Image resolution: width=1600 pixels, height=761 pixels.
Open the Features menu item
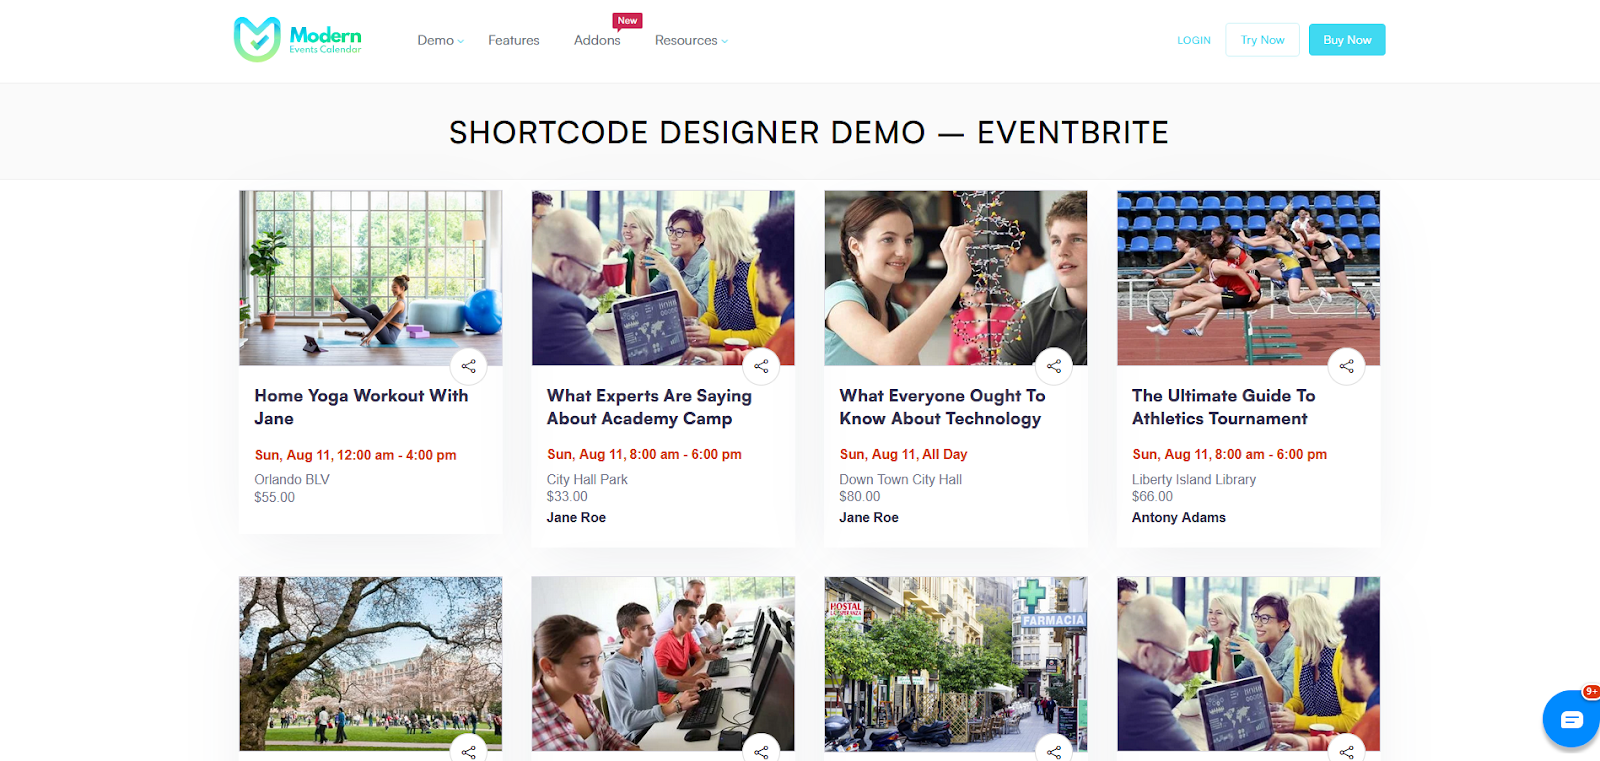coord(514,40)
